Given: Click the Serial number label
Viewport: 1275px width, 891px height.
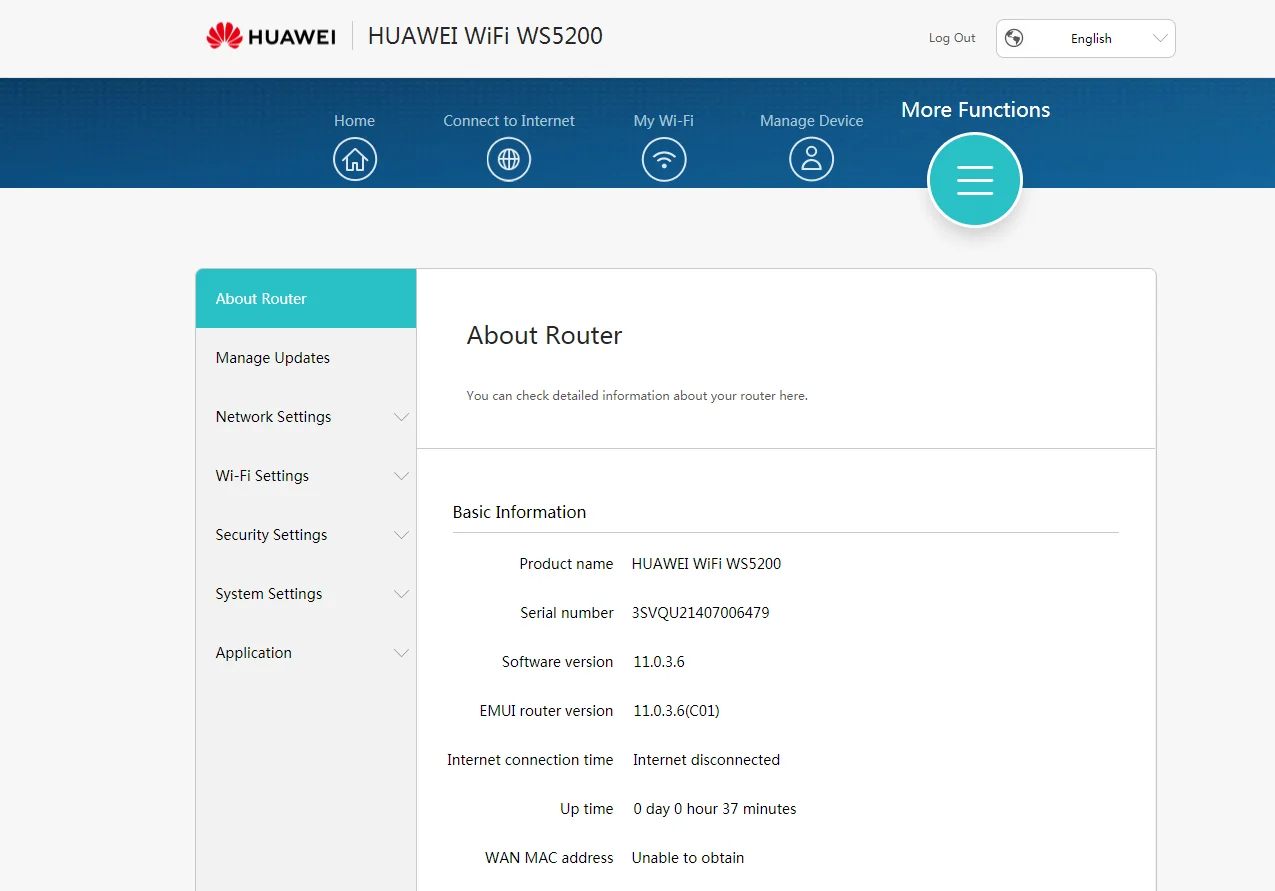Looking at the screenshot, I should click(567, 613).
